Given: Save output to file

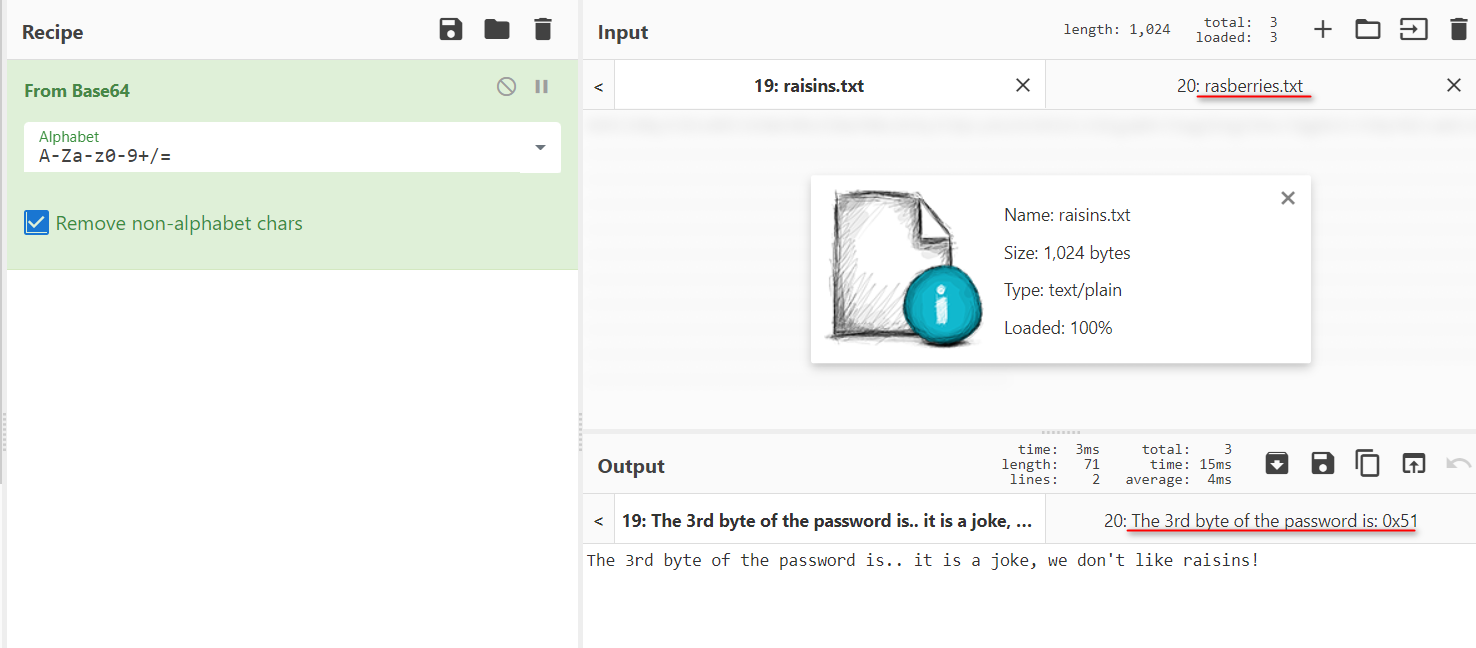Looking at the screenshot, I should tap(1323, 463).
